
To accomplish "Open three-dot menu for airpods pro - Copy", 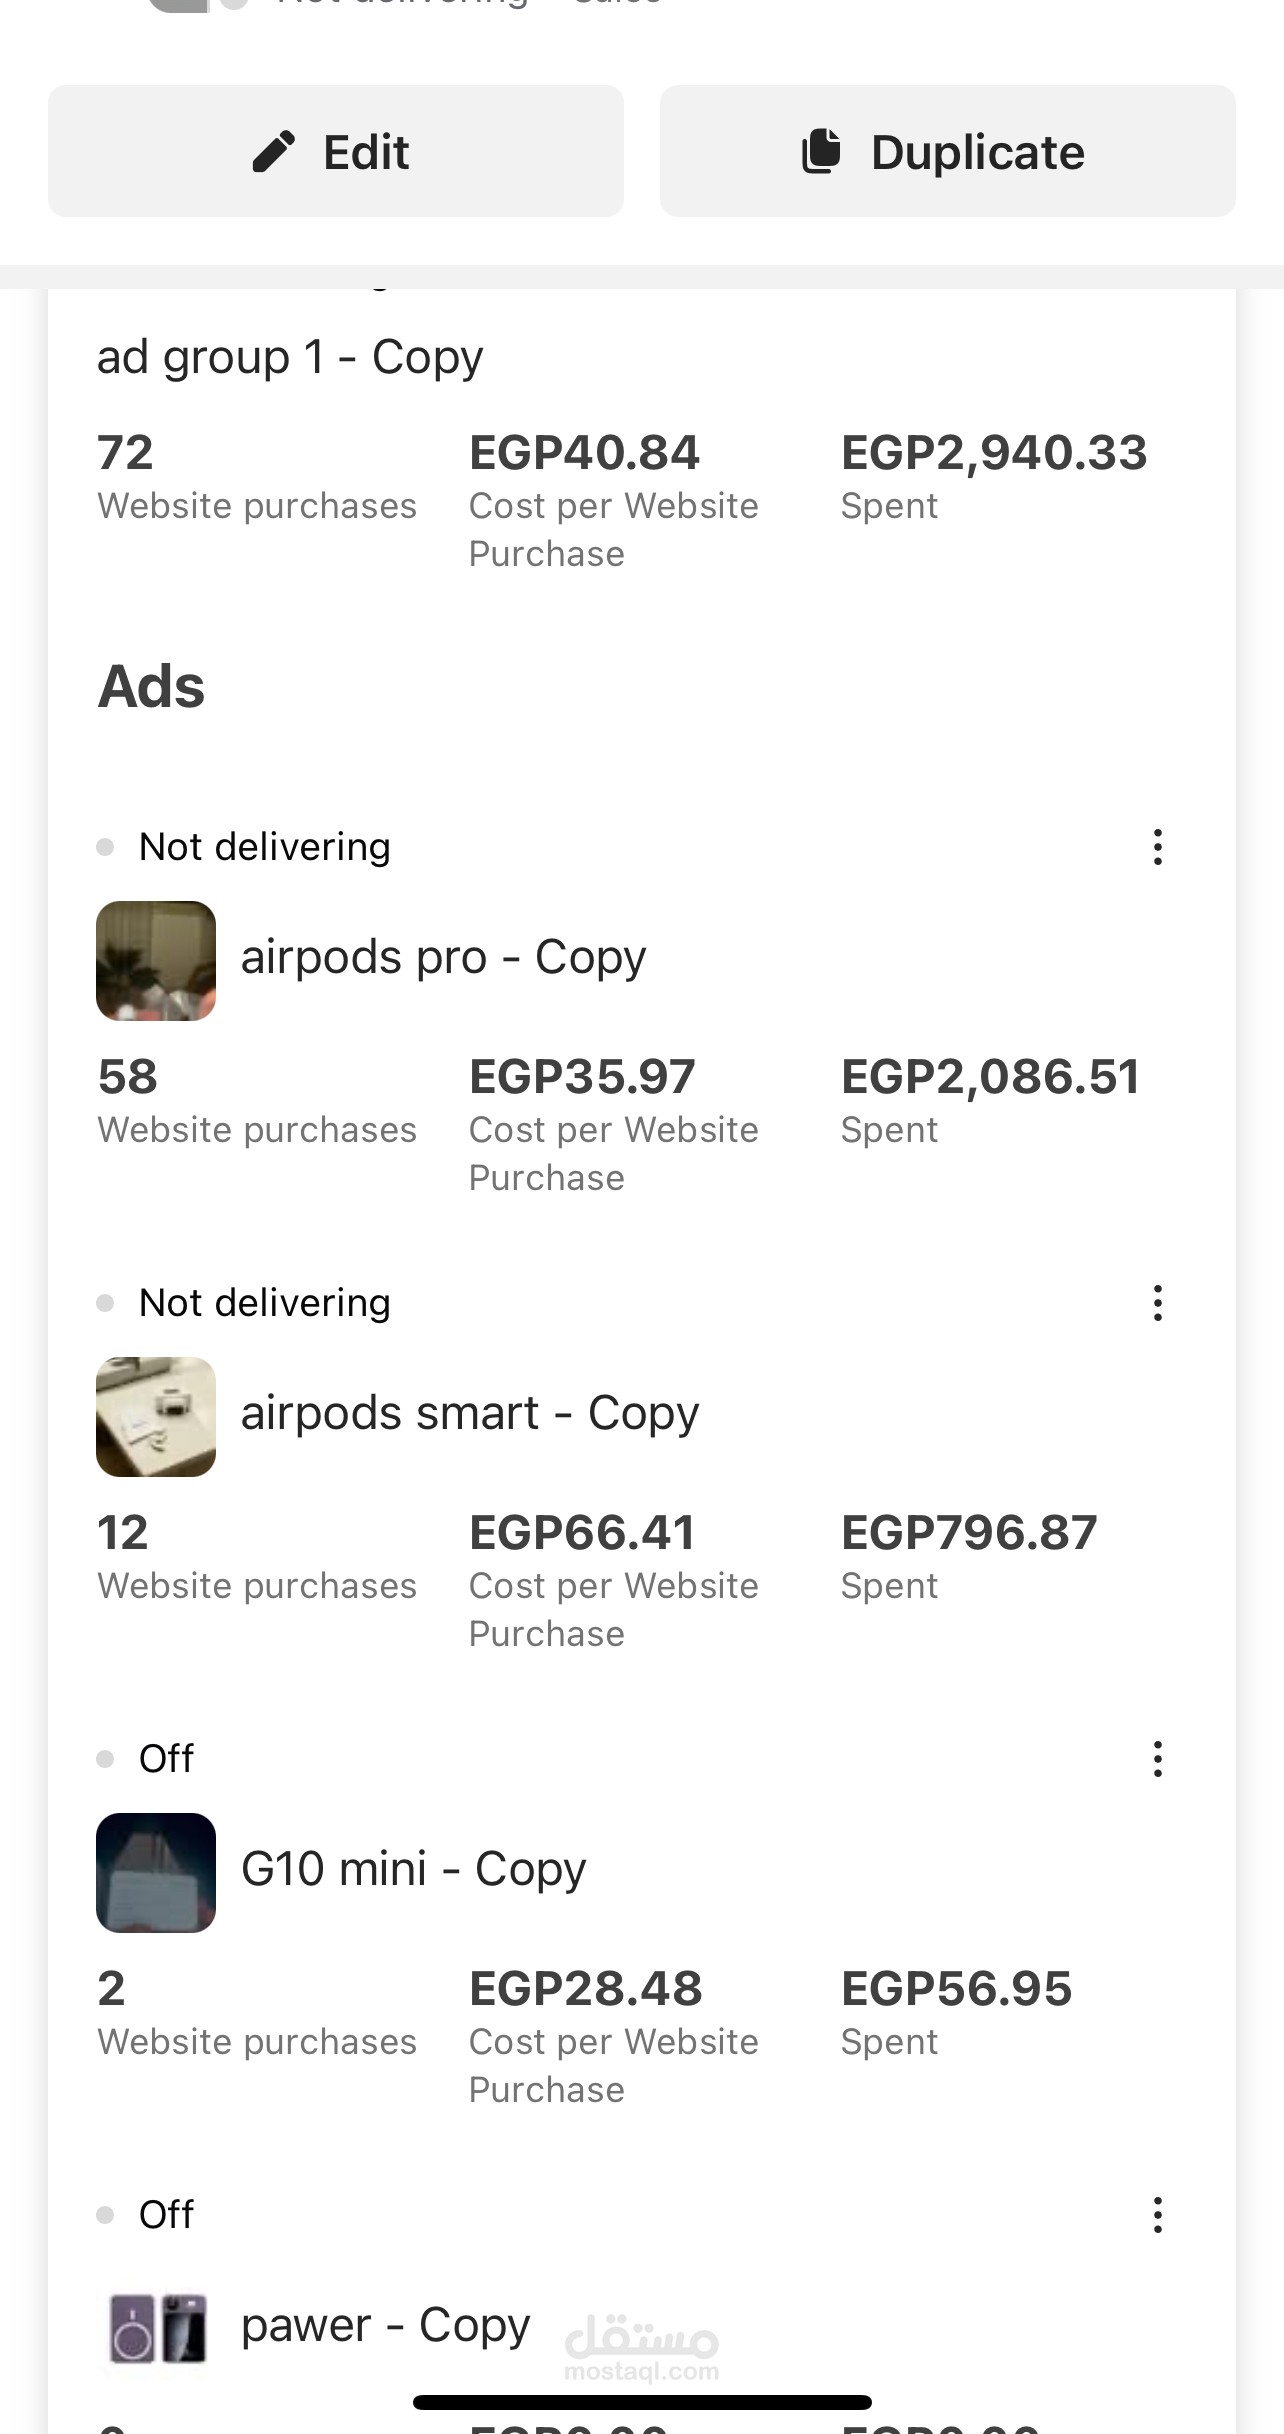I will click(x=1157, y=847).
